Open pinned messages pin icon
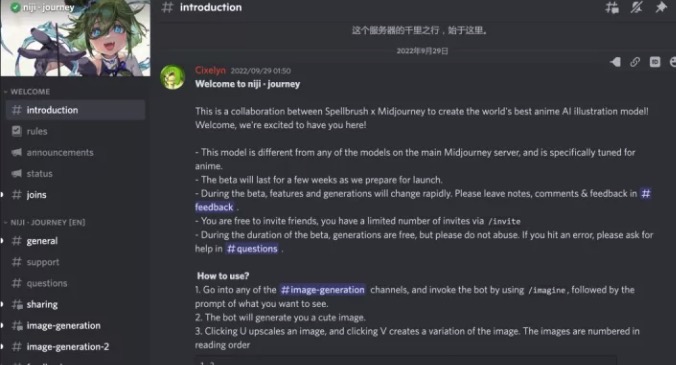 tap(661, 7)
